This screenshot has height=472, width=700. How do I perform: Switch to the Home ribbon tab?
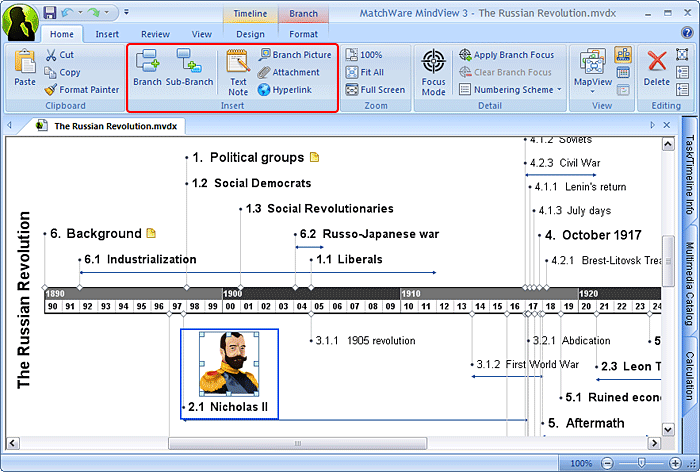point(62,34)
